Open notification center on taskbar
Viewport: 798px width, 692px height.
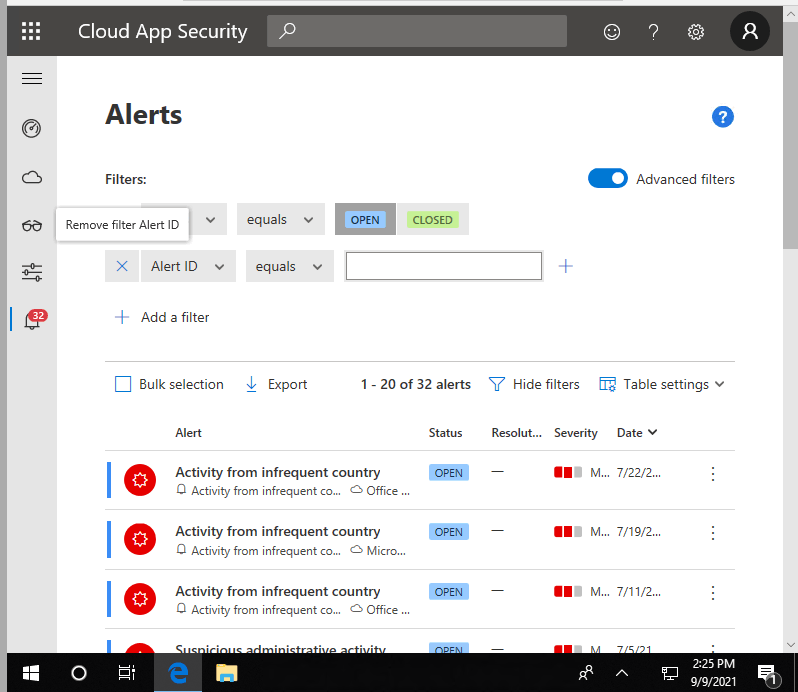point(768,674)
